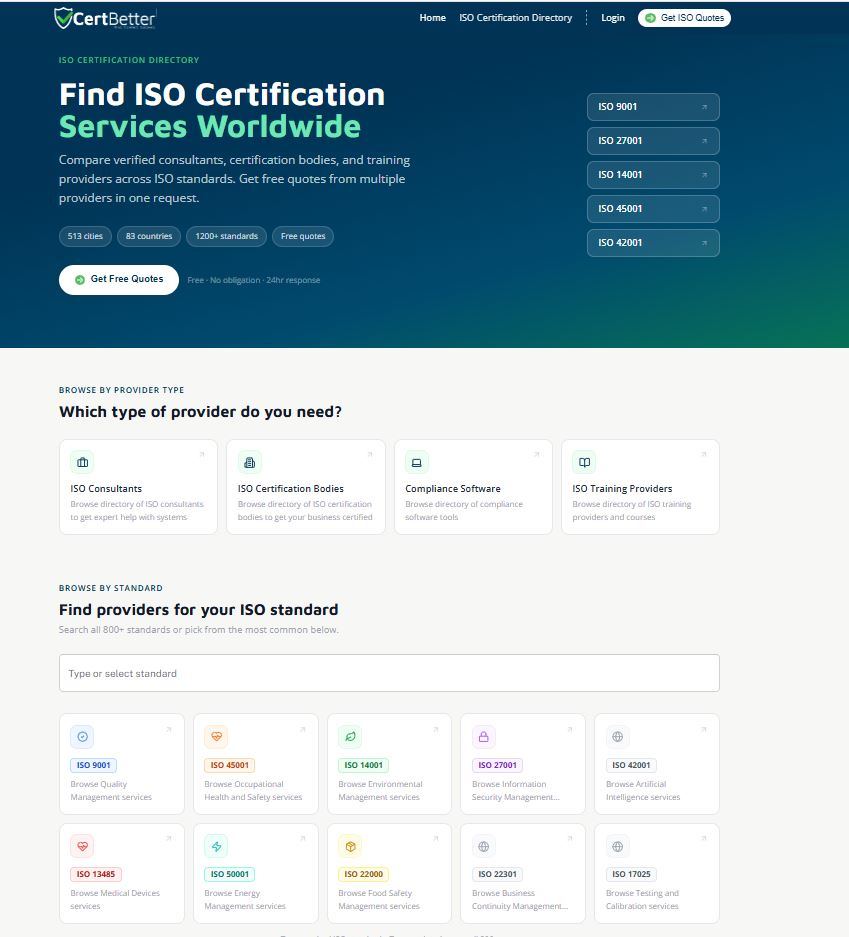Viewport: 849px width, 937px height.
Task: Click the globe icon on ISO 22301 card
Action: point(484,846)
